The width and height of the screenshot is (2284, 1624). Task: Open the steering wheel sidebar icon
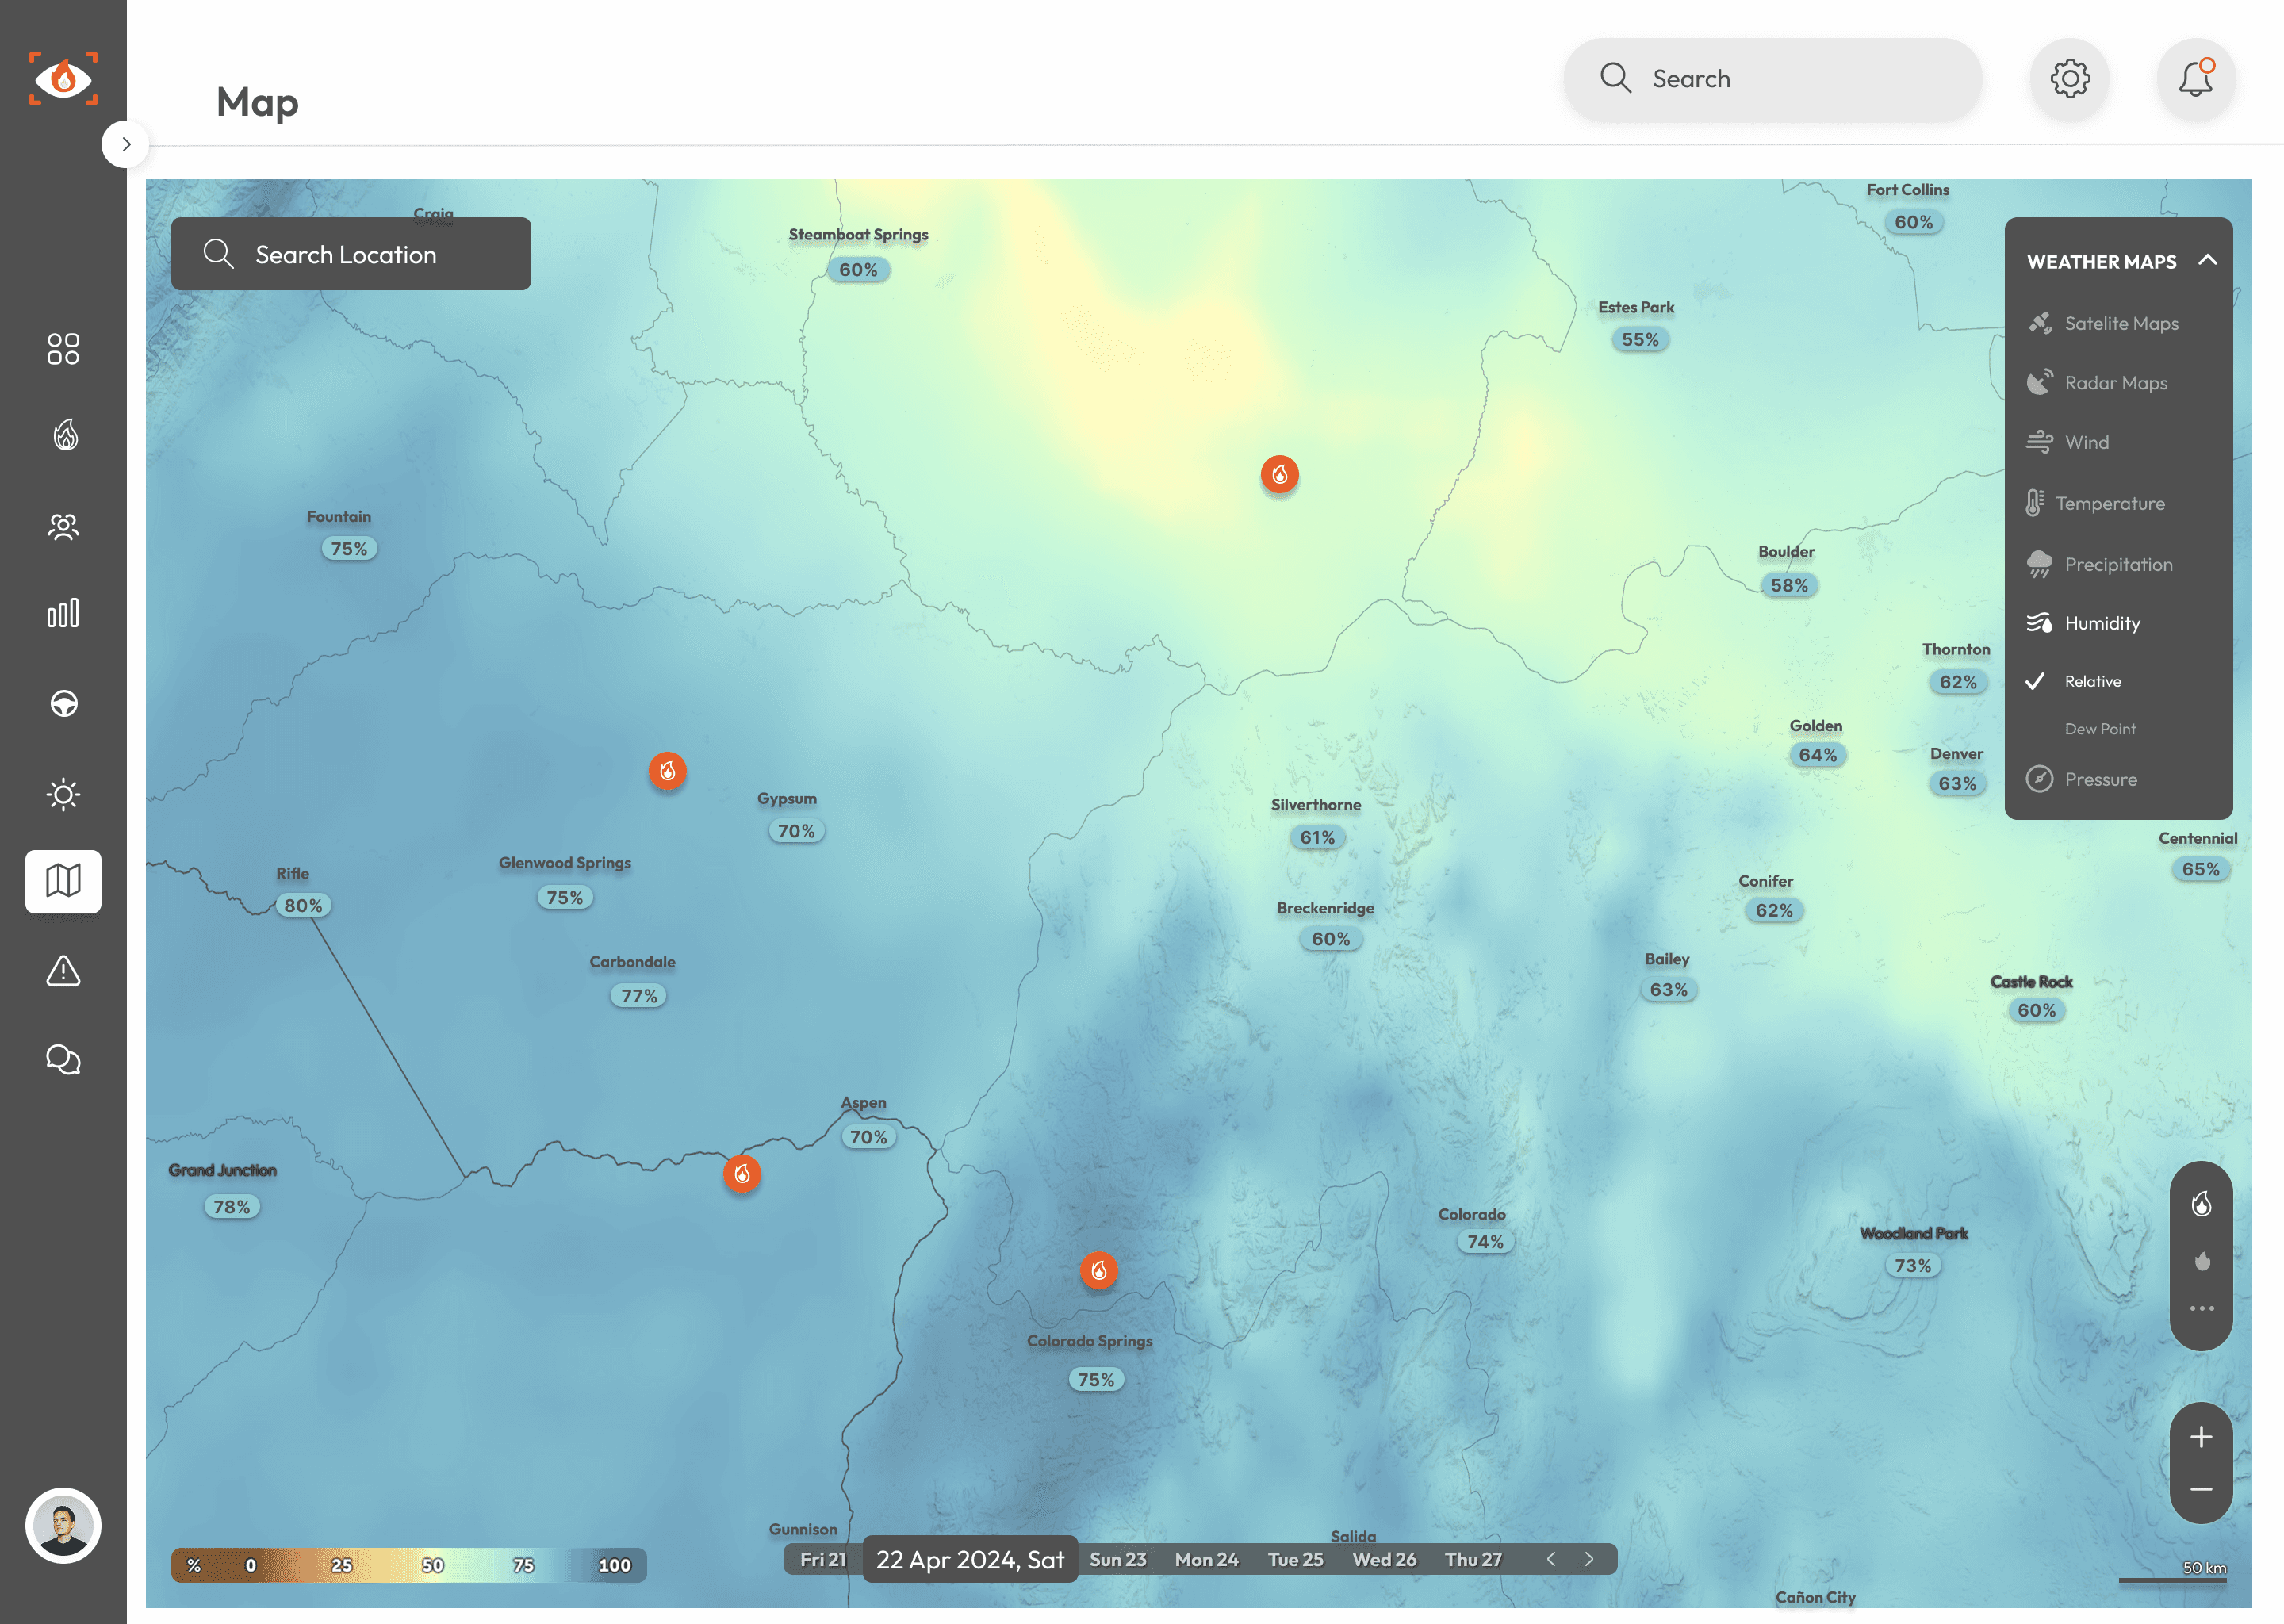pyautogui.click(x=63, y=704)
